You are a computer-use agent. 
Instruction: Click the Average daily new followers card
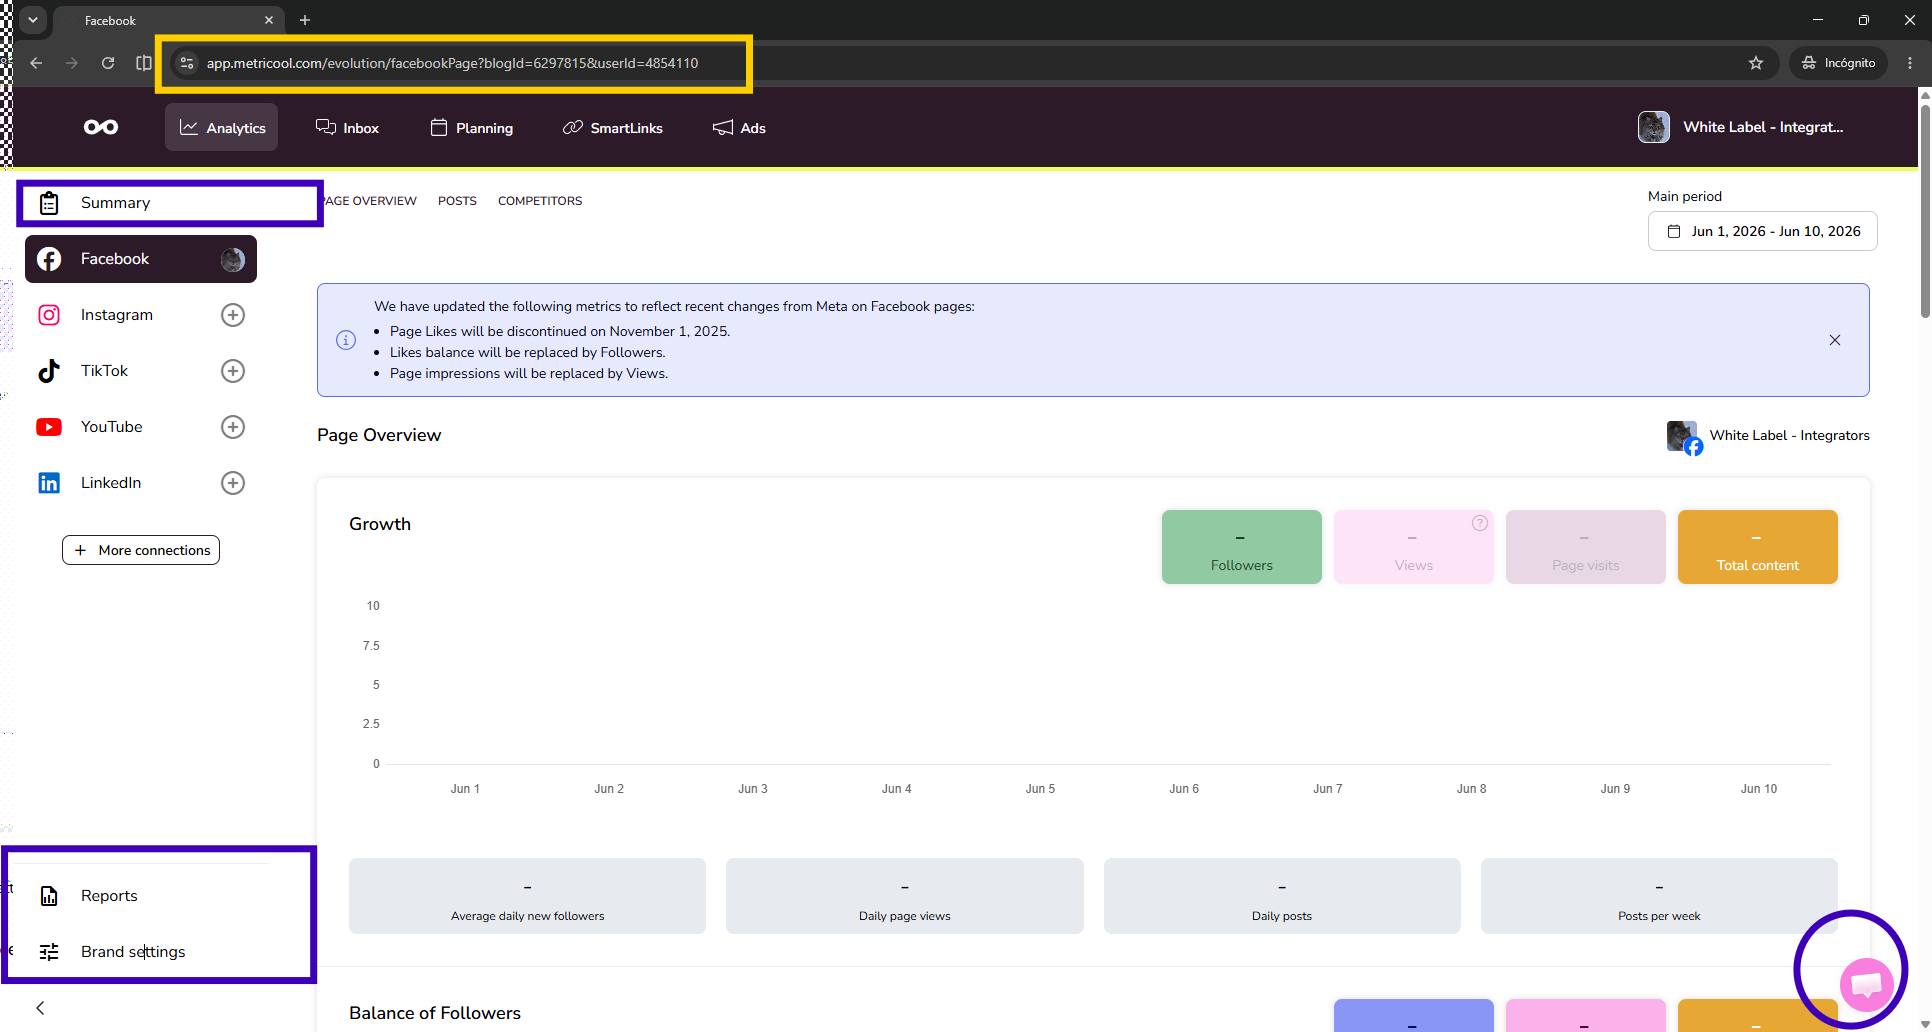pyautogui.click(x=527, y=896)
